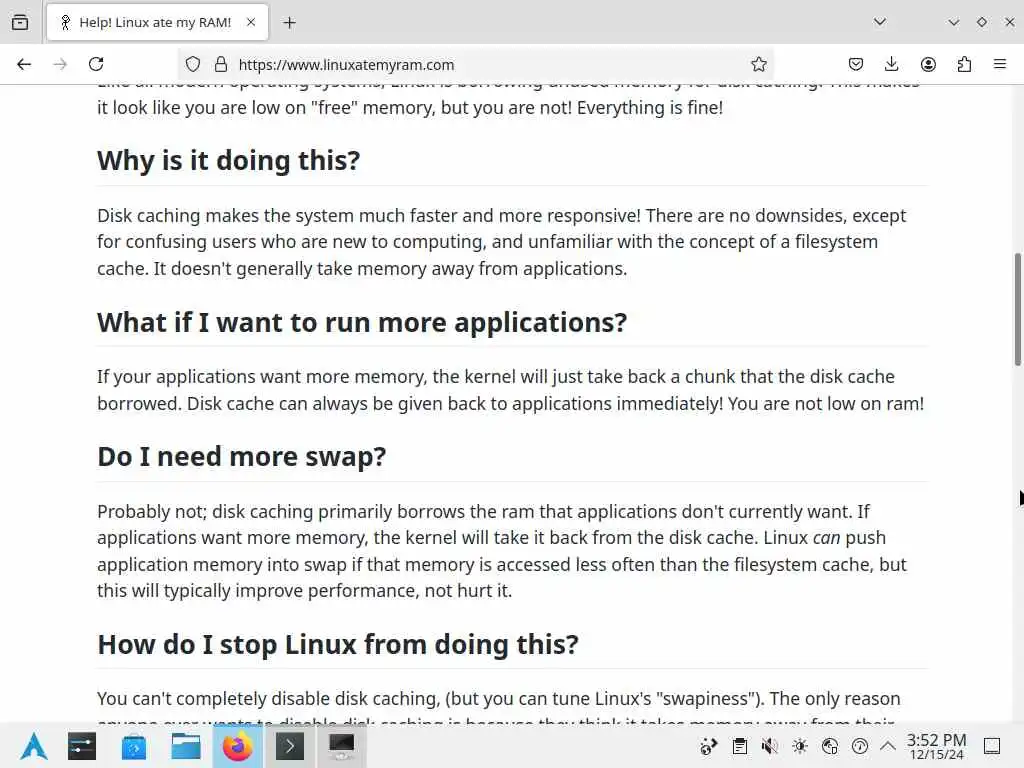Open system update tray icon
The image size is (1024, 768).
pos(709,746)
